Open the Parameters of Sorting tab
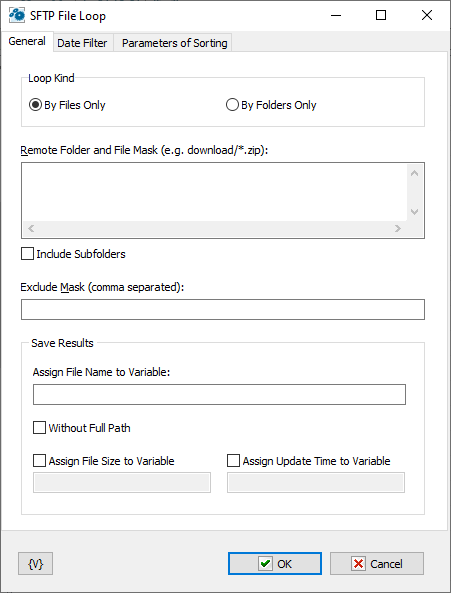451x593 pixels. pos(174,43)
